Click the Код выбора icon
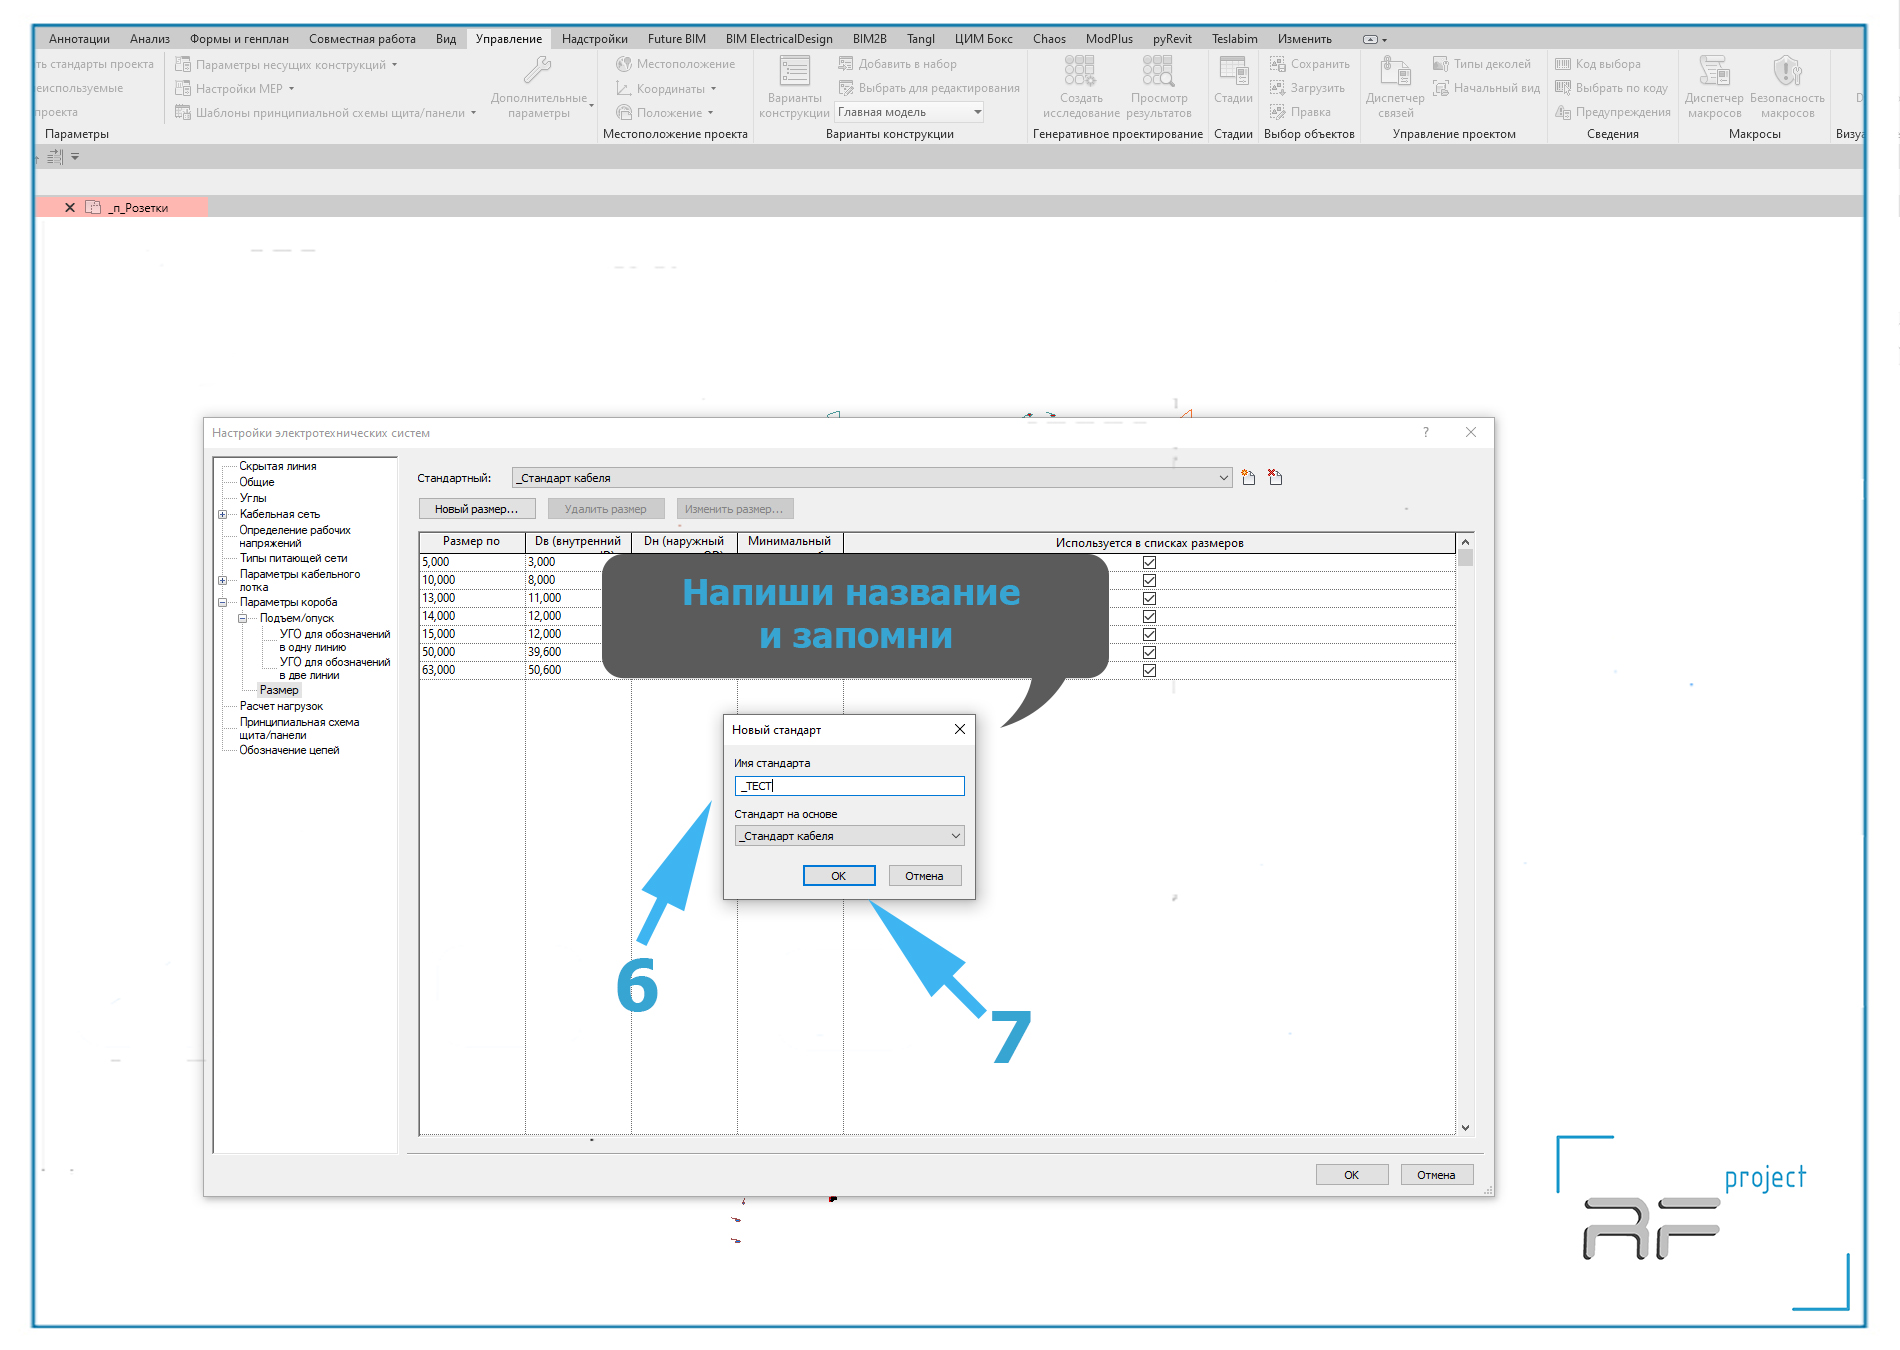Screen dimensions: 1900x1350 coord(1563,64)
